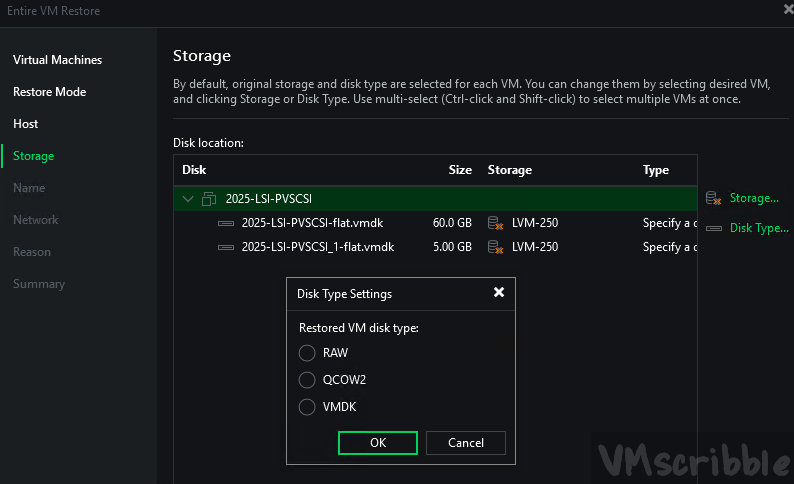
Task: Open the Storage... link
Action: tap(753, 198)
